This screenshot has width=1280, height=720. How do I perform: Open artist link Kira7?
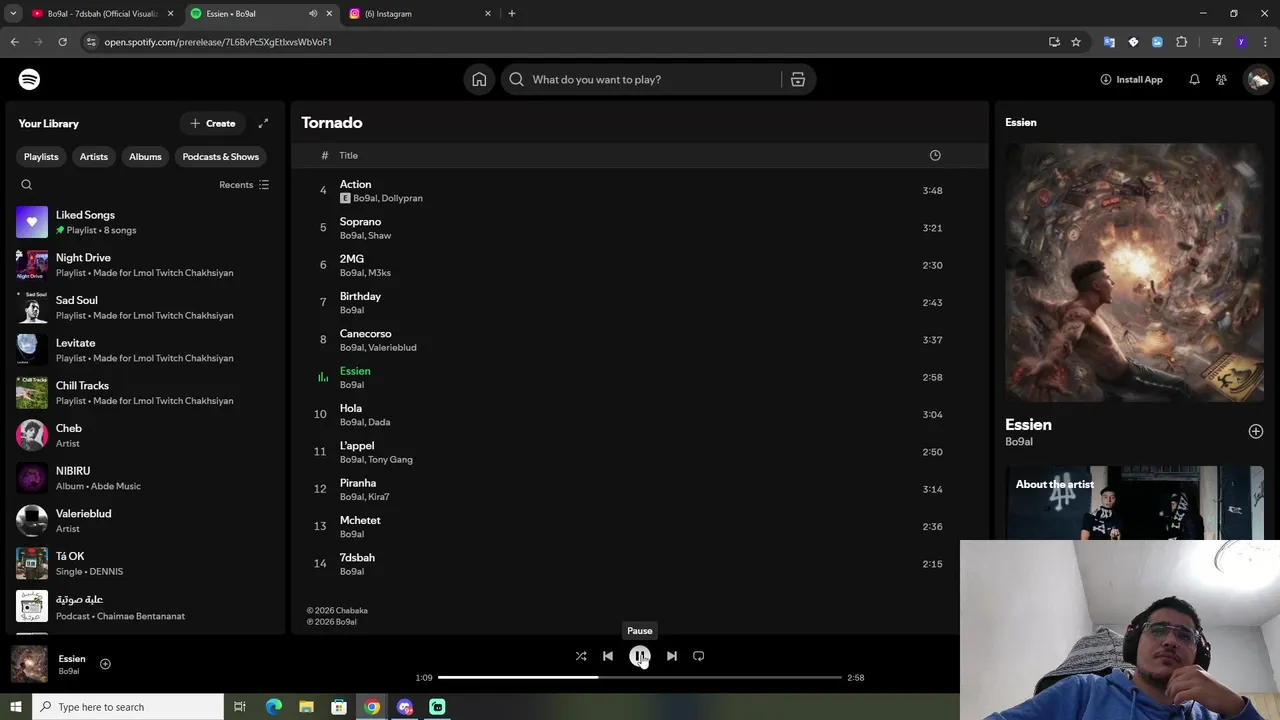379,497
